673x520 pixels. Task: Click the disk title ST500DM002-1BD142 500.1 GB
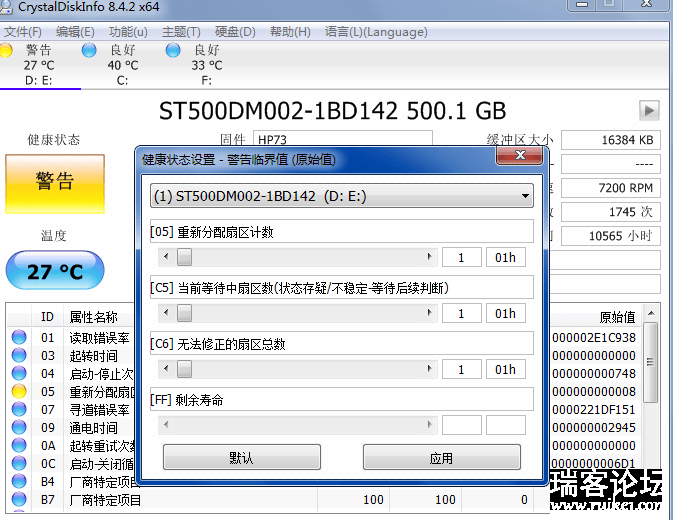(332, 111)
